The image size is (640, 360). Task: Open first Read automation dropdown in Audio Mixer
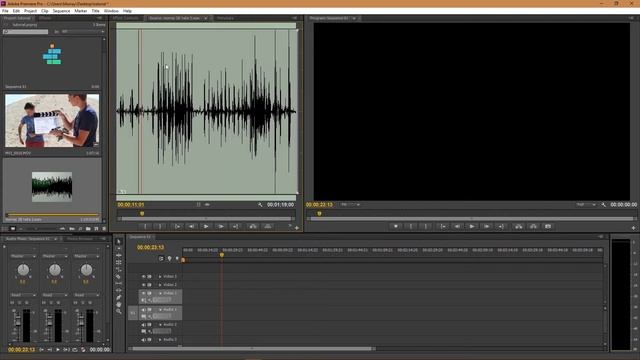tap(23, 295)
